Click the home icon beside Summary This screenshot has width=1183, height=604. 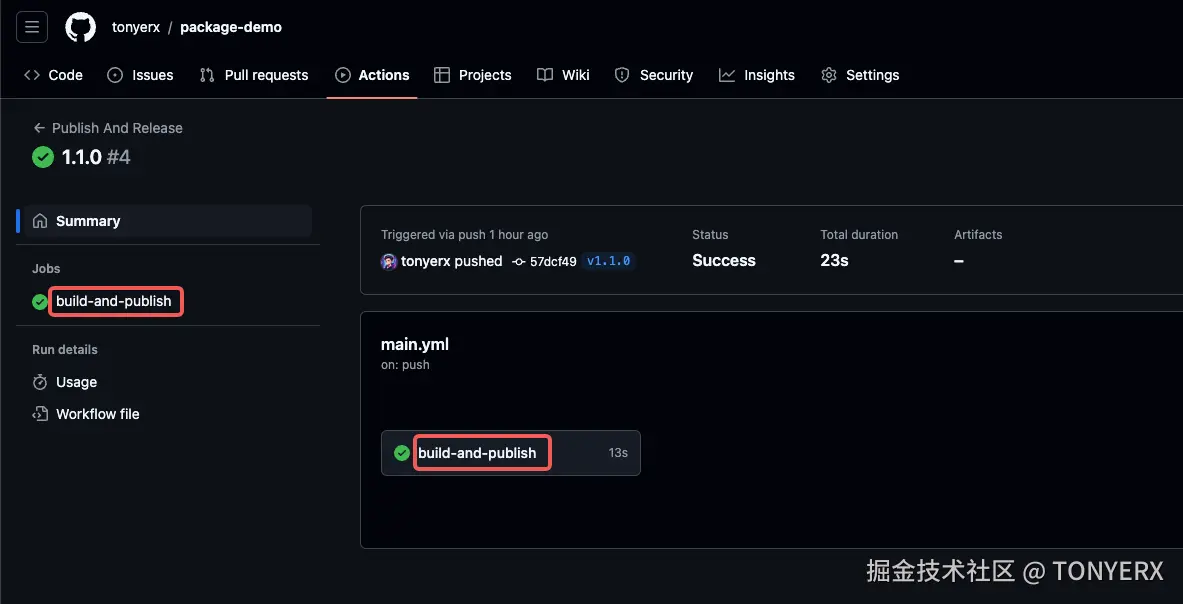(40, 221)
